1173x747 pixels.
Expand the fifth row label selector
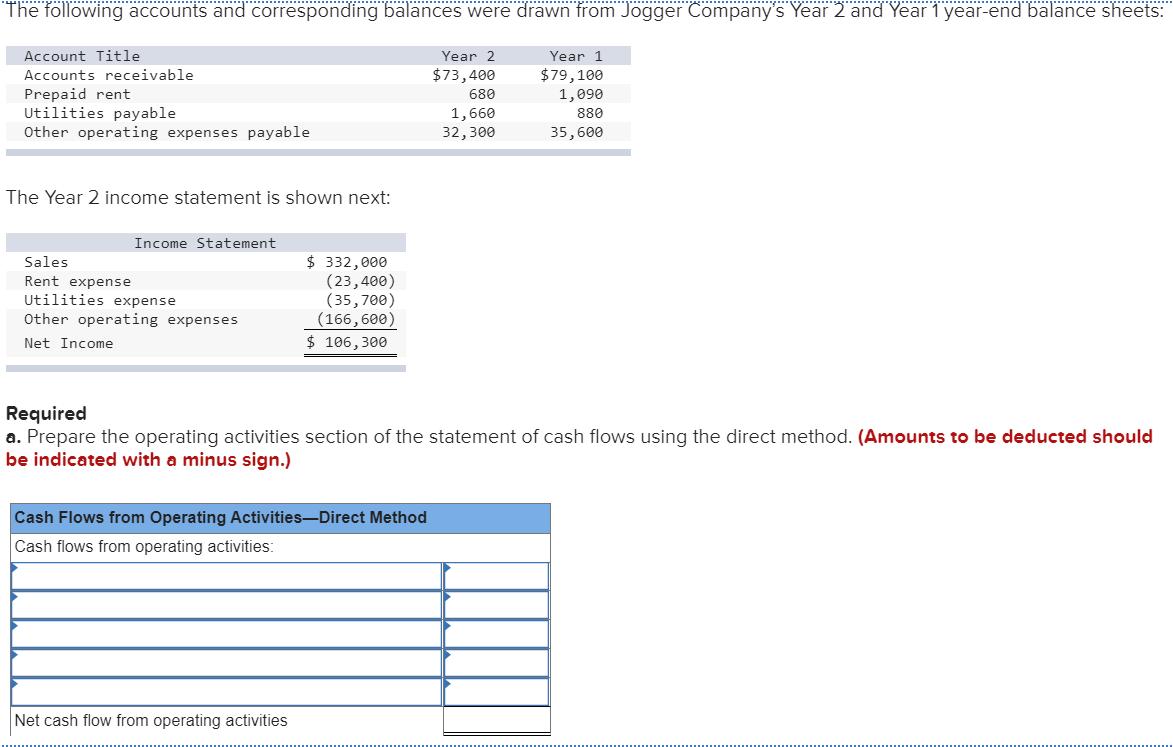[x=225, y=691]
